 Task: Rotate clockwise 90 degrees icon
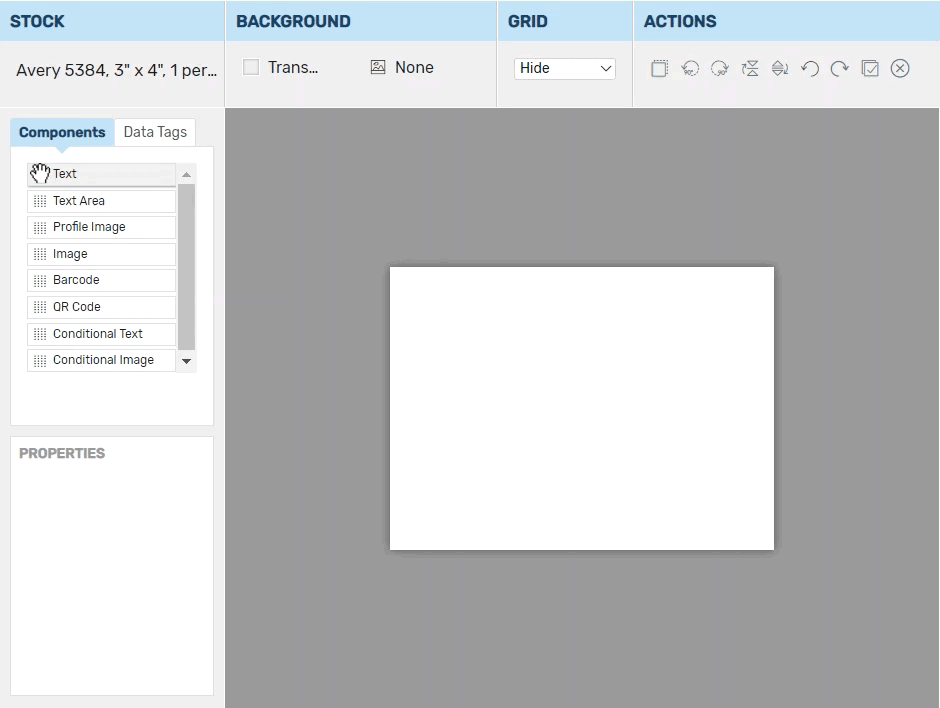[720, 68]
